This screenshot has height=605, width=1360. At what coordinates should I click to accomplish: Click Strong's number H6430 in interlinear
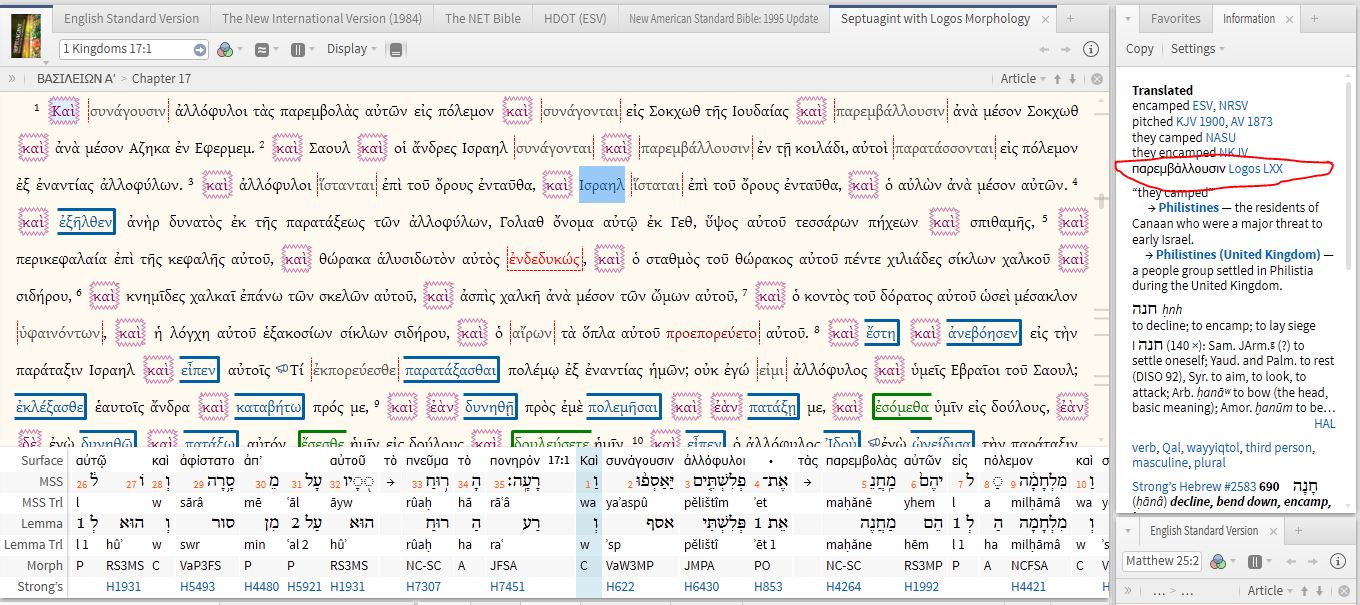click(702, 587)
